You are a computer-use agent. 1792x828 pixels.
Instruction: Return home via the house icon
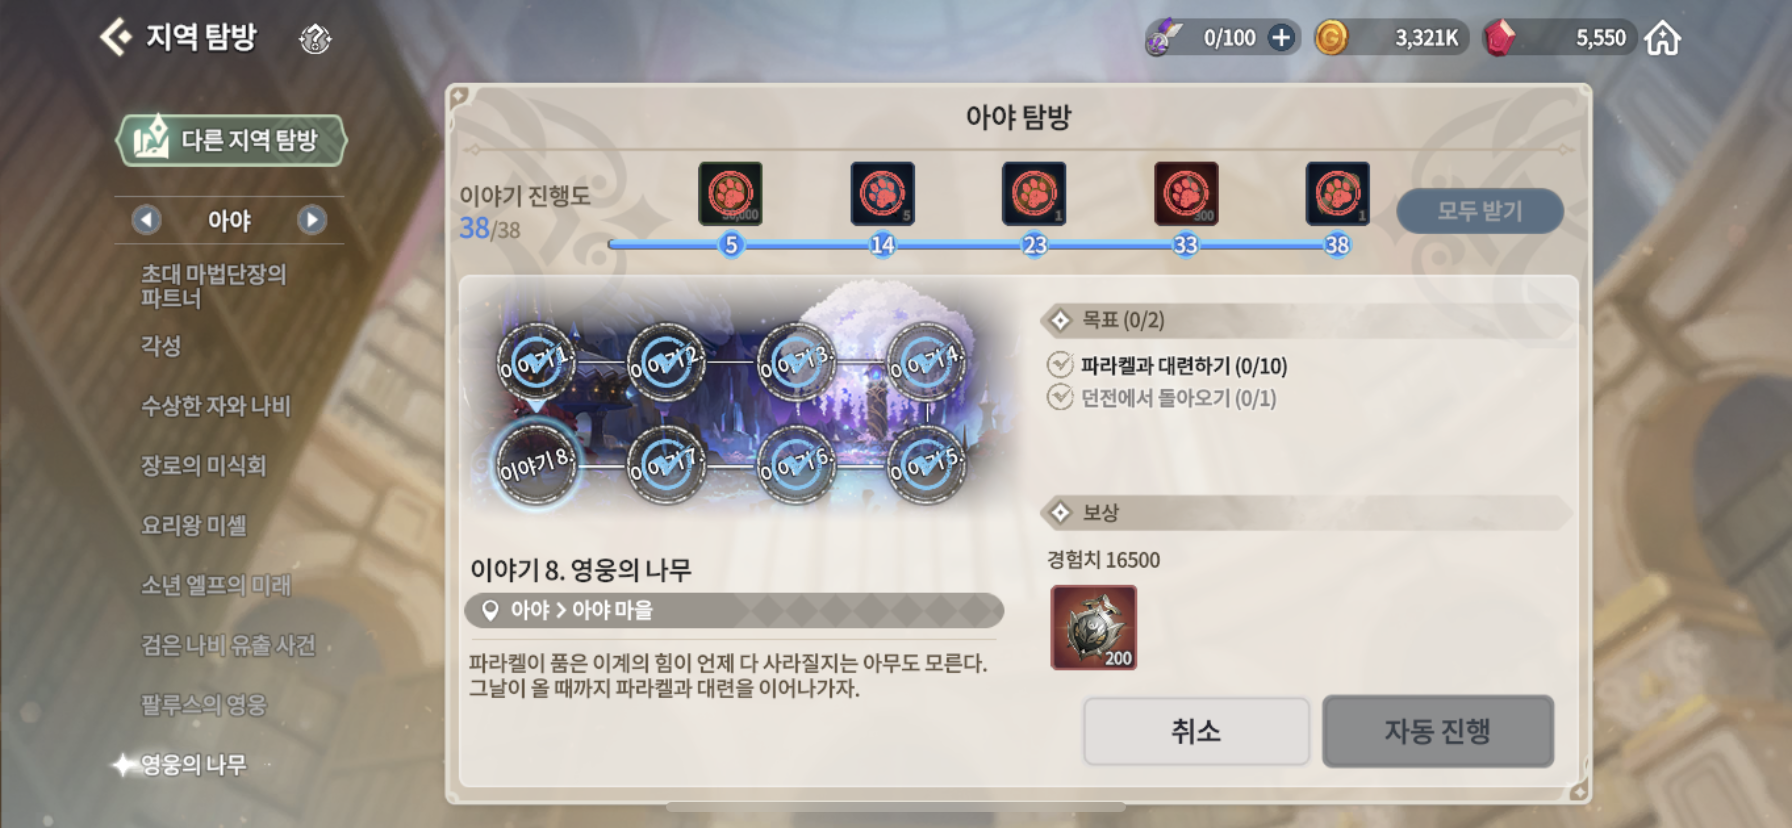pyautogui.click(x=1663, y=38)
